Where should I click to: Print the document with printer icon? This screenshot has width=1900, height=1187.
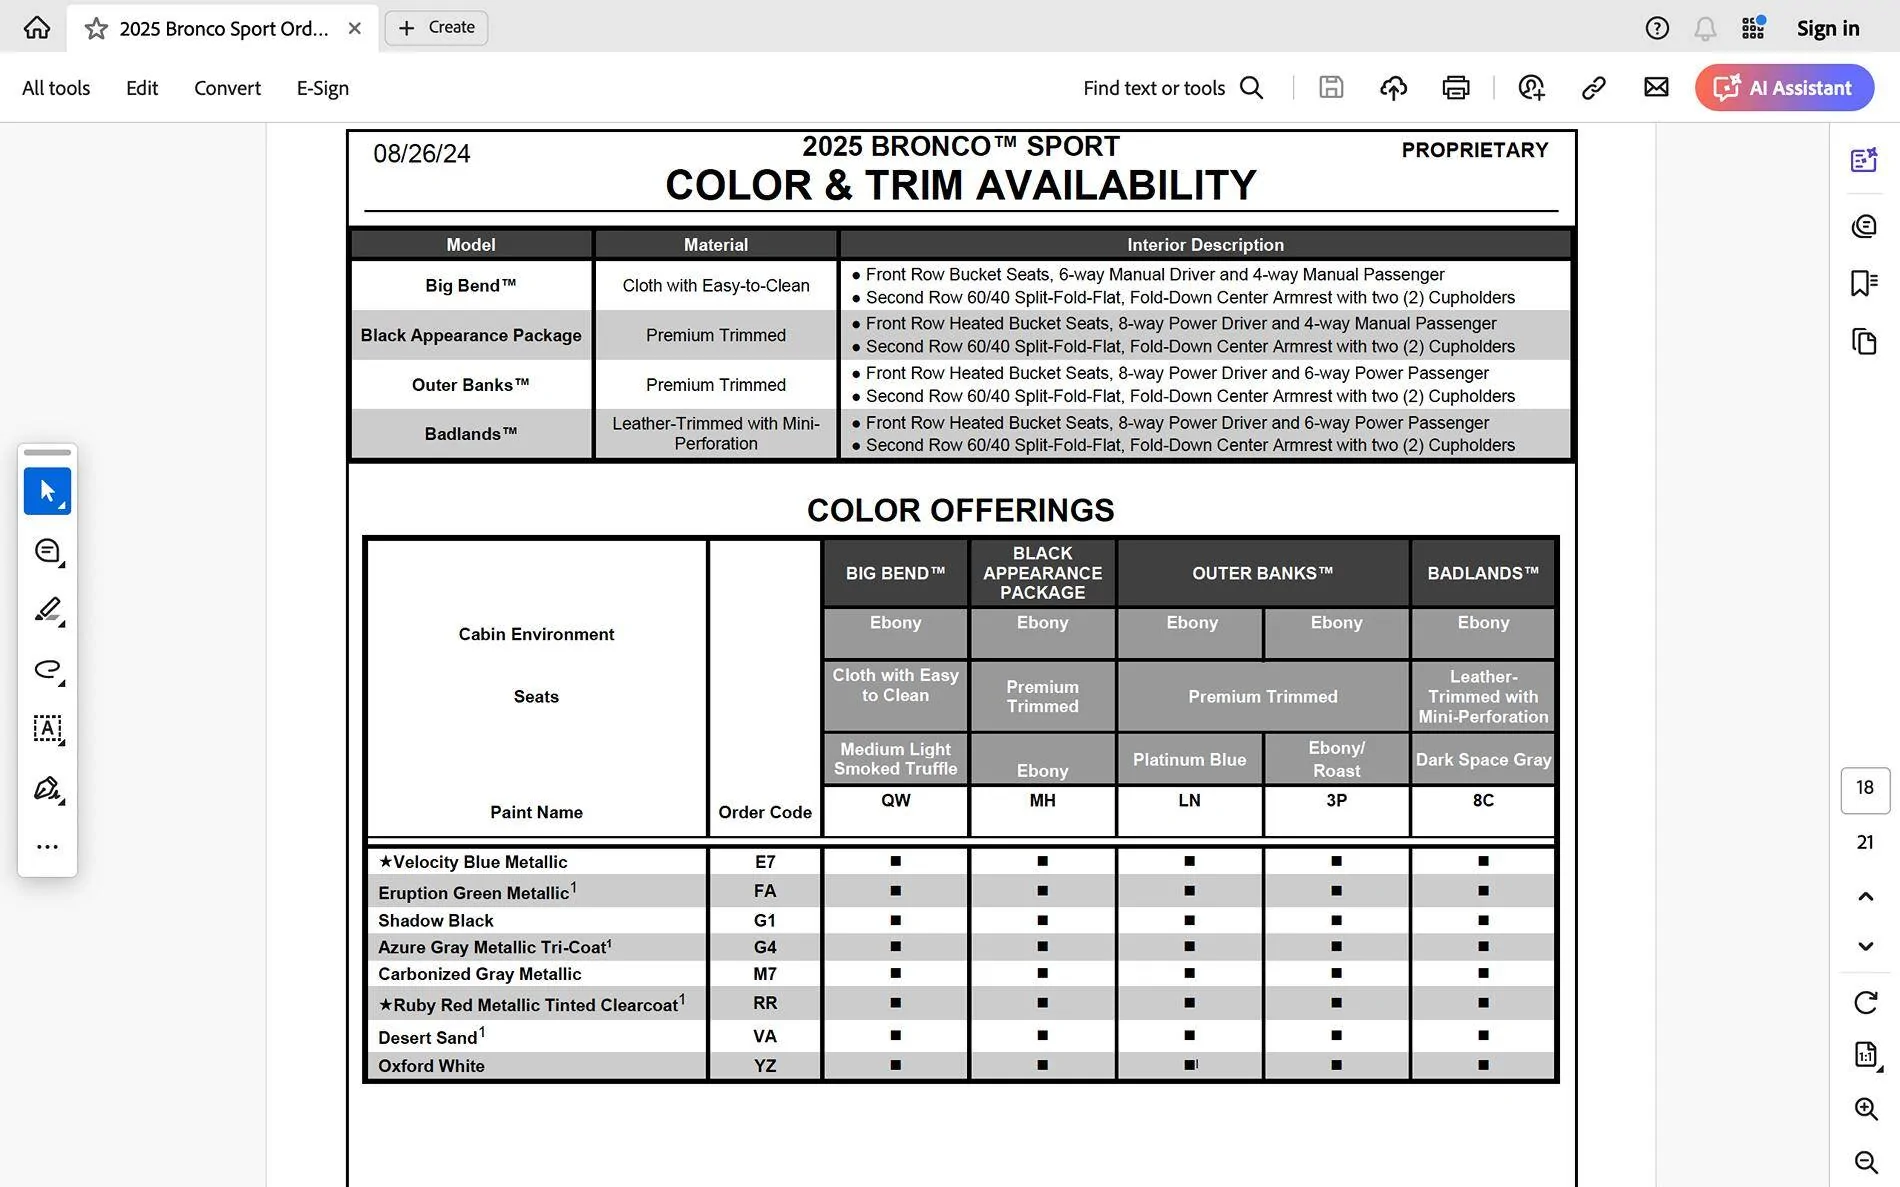1455,88
